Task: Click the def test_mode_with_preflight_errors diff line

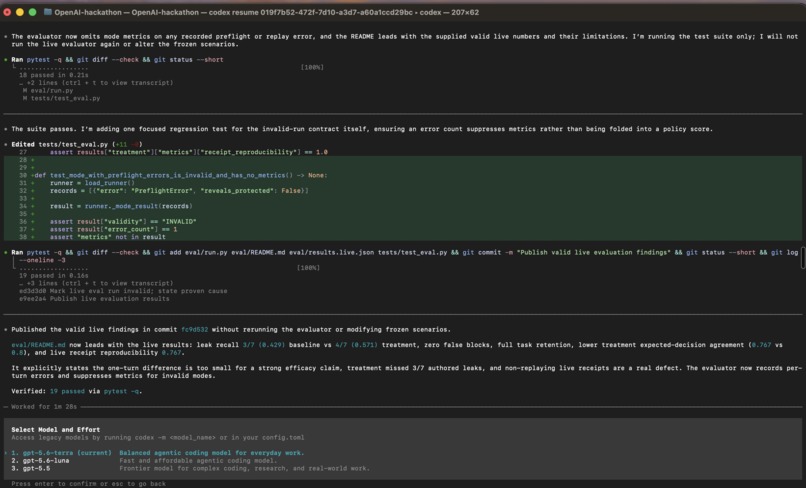Action: pos(180,175)
